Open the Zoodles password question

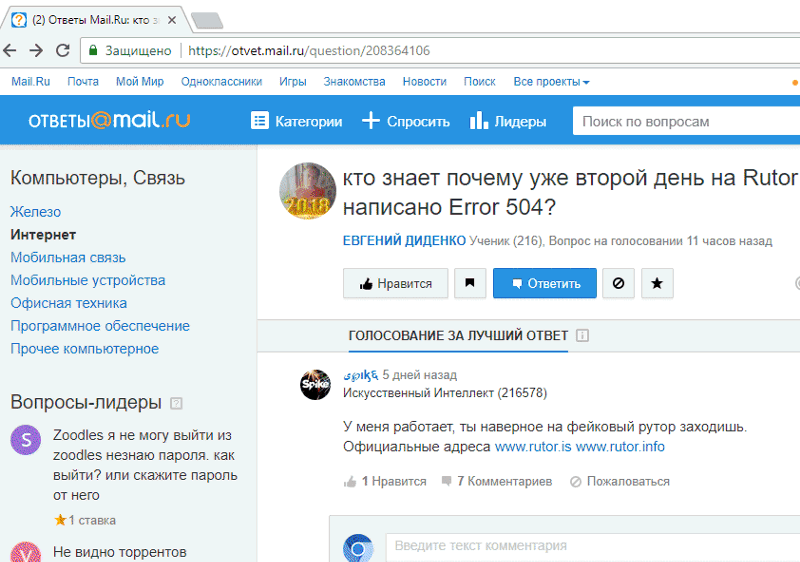pos(145,465)
